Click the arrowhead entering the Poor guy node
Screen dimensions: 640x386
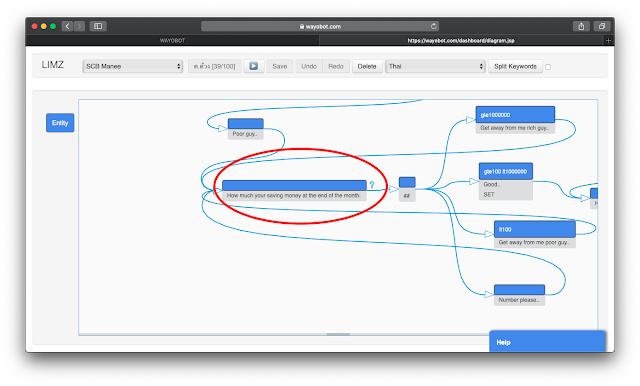point(223,129)
